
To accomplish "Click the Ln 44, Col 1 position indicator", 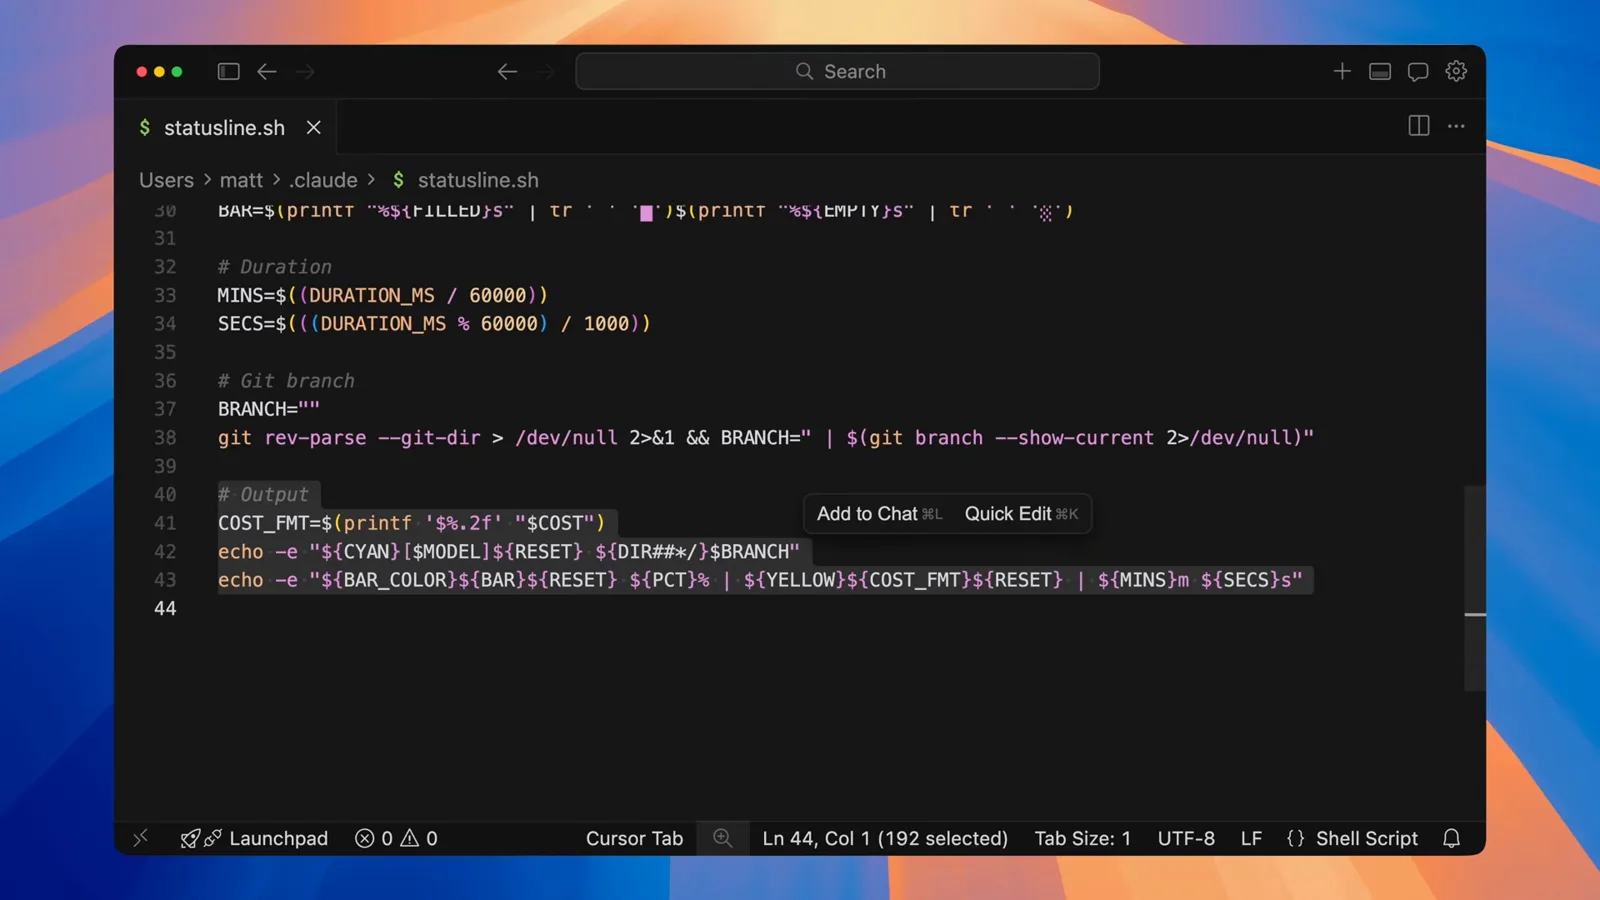I will point(885,838).
